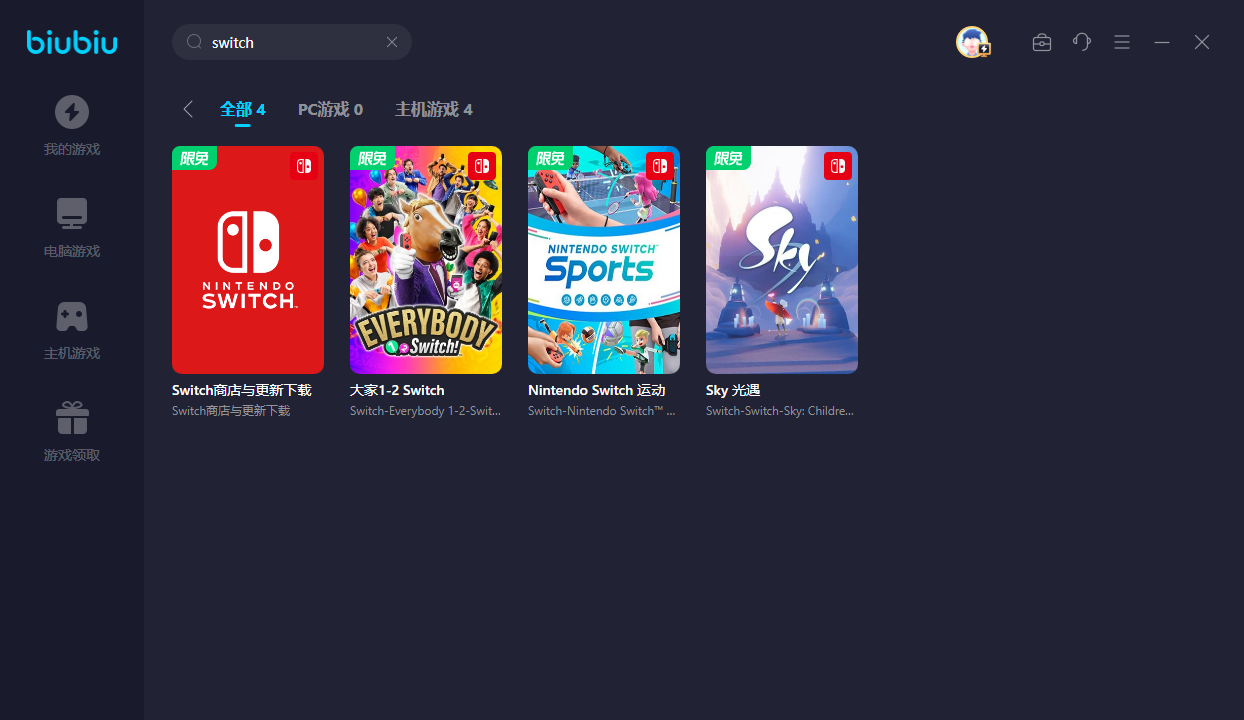This screenshot has height=720, width=1244.
Task: Switch to 全部 4 tab
Action: [x=243, y=109]
